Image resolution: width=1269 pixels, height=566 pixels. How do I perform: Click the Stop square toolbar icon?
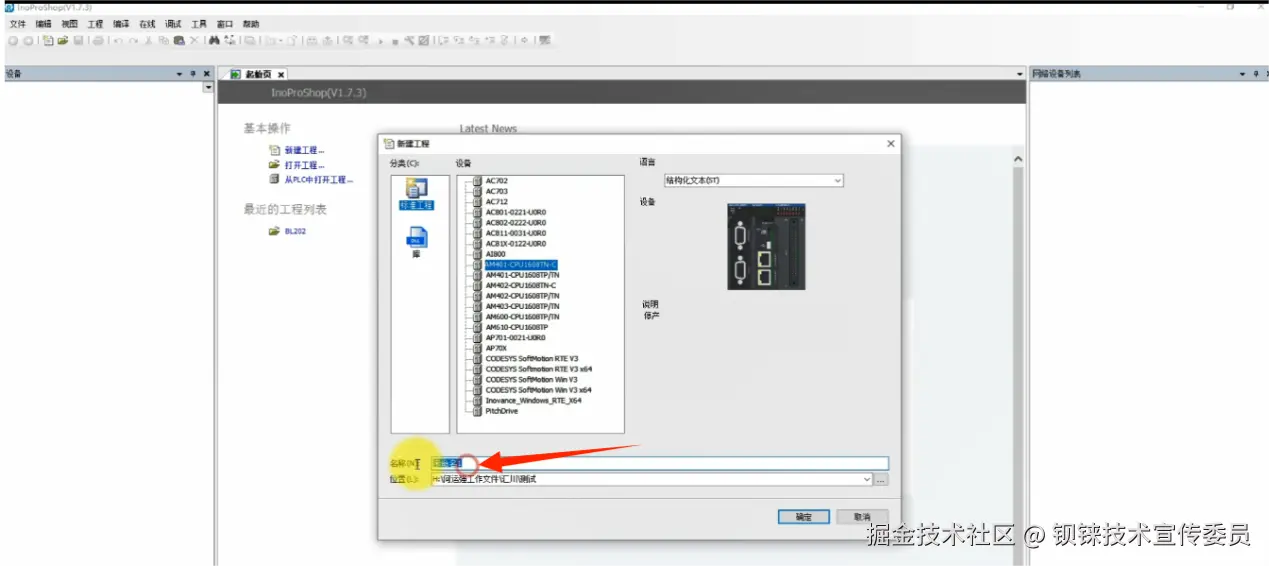click(x=395, y=41)
